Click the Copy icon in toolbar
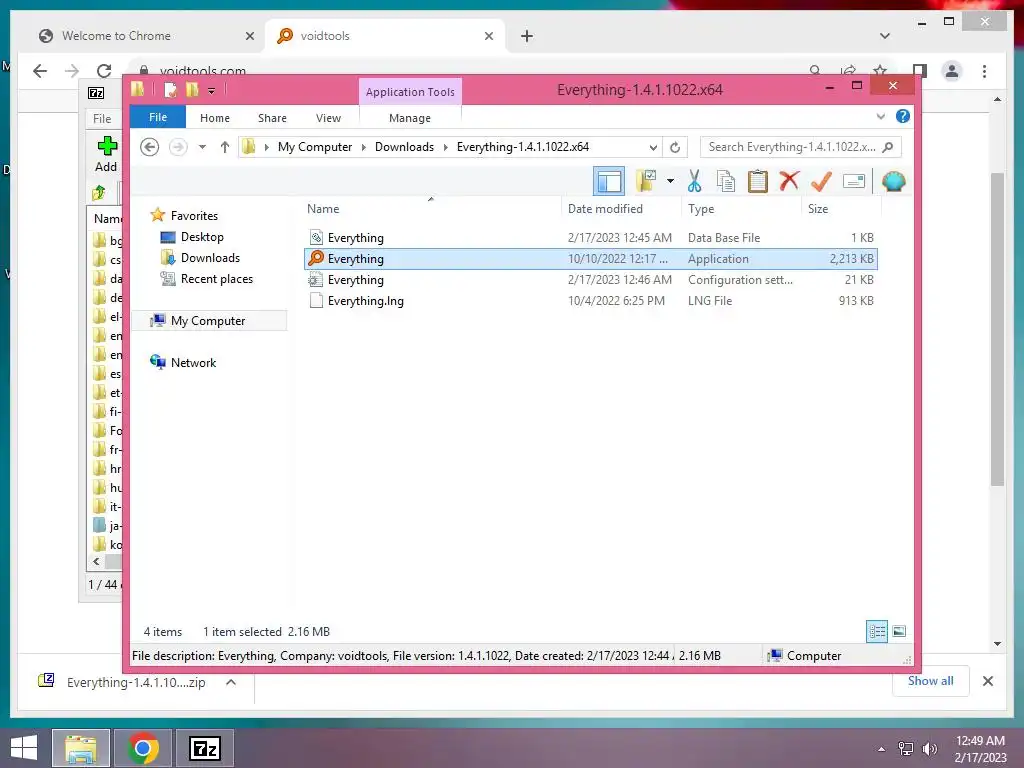 (x=726, y=181)
